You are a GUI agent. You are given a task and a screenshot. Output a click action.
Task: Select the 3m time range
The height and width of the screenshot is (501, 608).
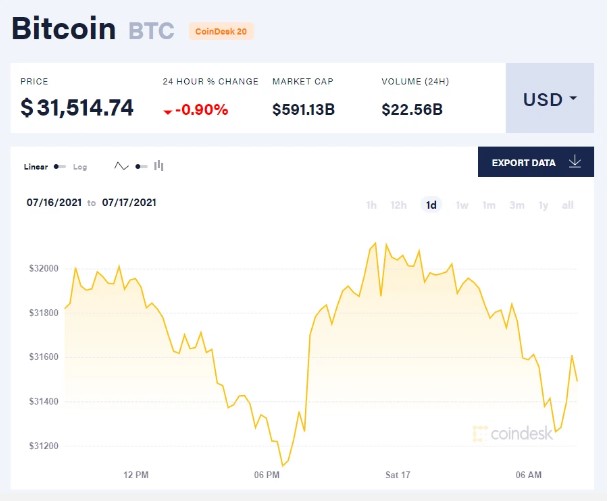coord(517,205)
